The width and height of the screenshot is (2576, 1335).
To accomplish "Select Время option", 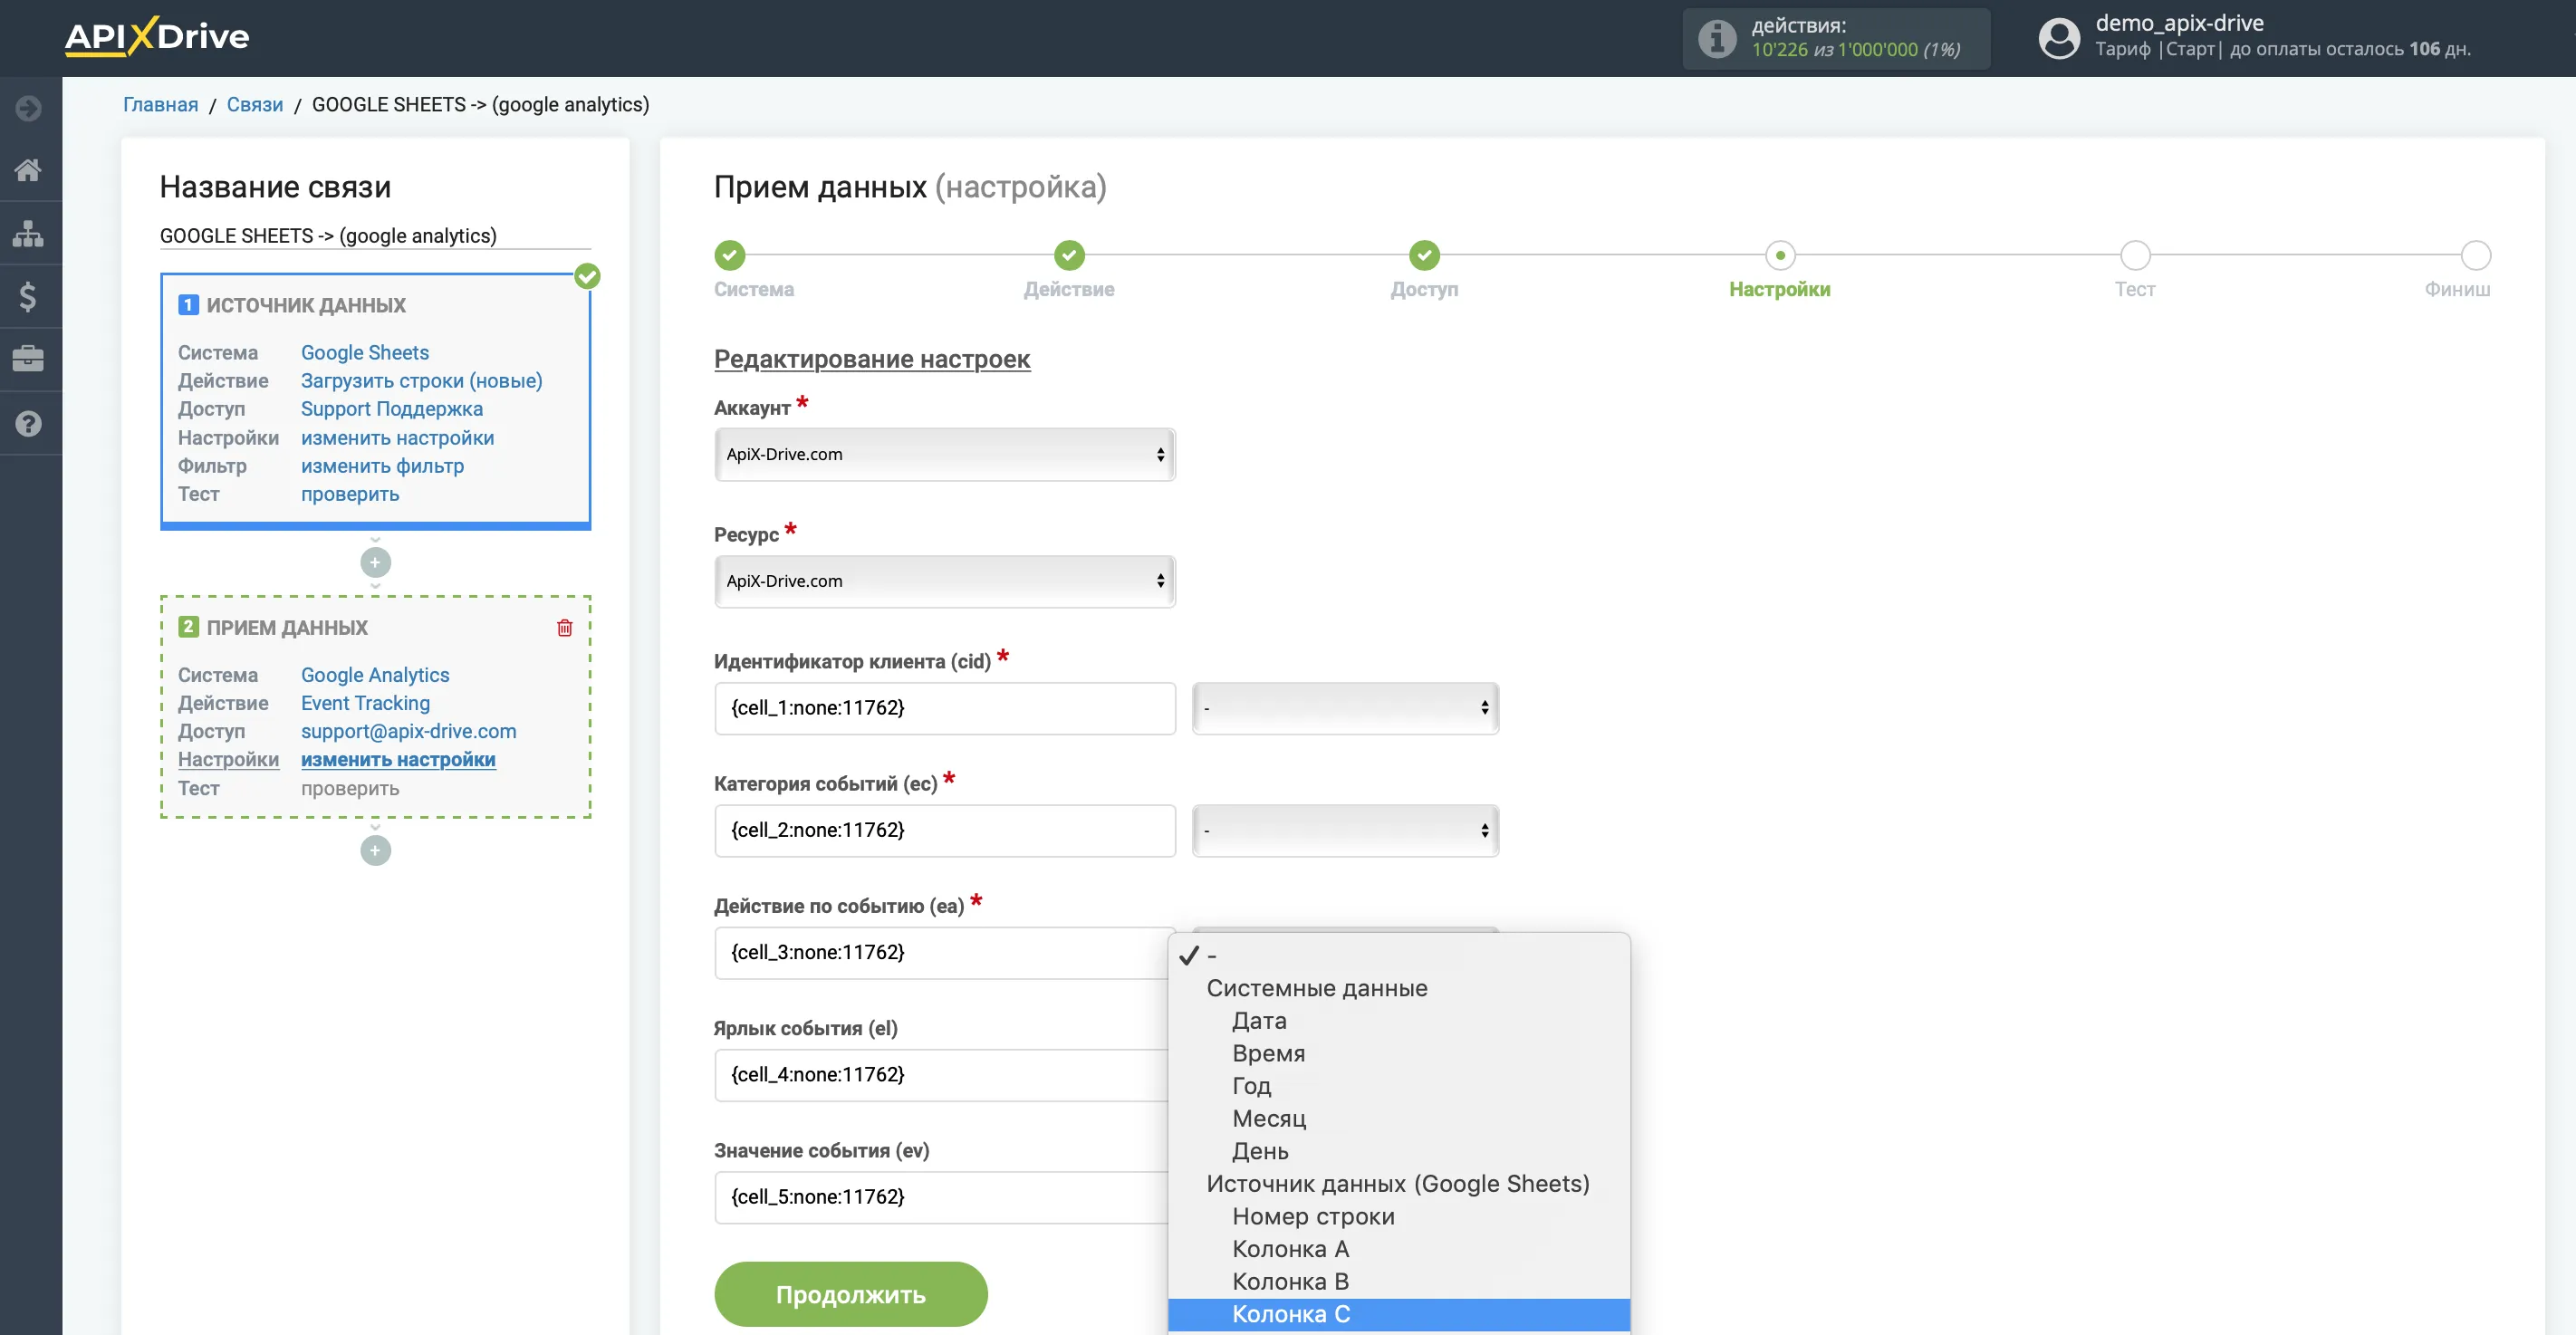I will [1399, 1053].
